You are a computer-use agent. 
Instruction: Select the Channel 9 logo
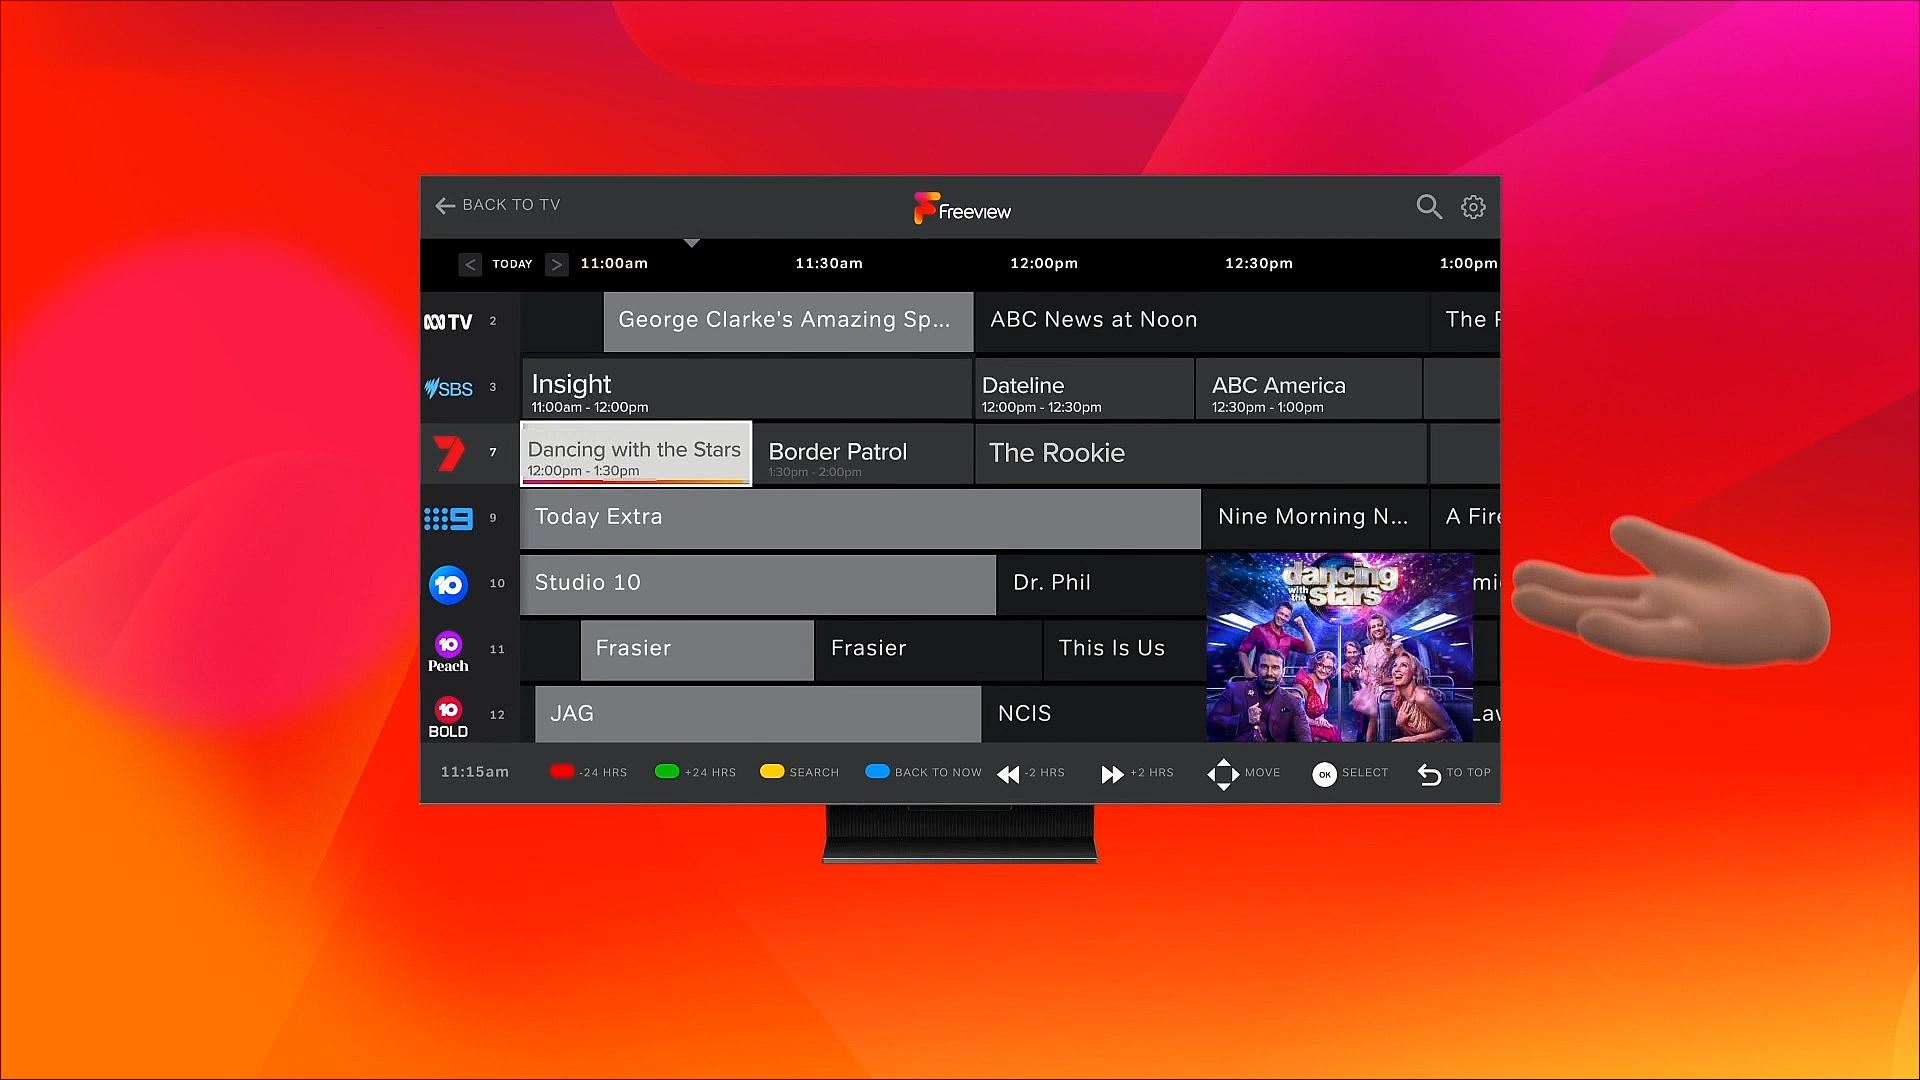point(448,518)
